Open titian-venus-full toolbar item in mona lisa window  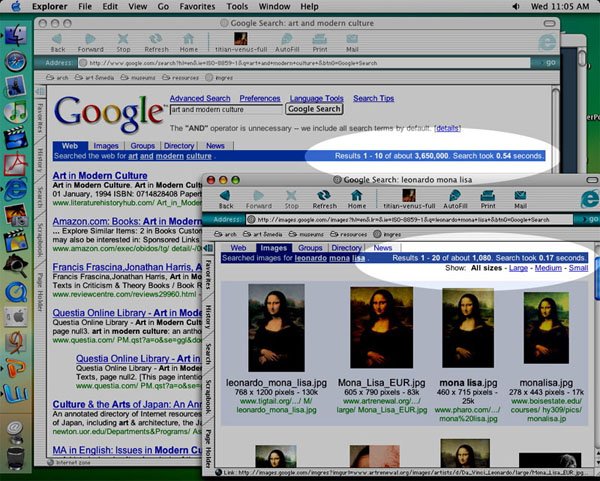(409, 199)
